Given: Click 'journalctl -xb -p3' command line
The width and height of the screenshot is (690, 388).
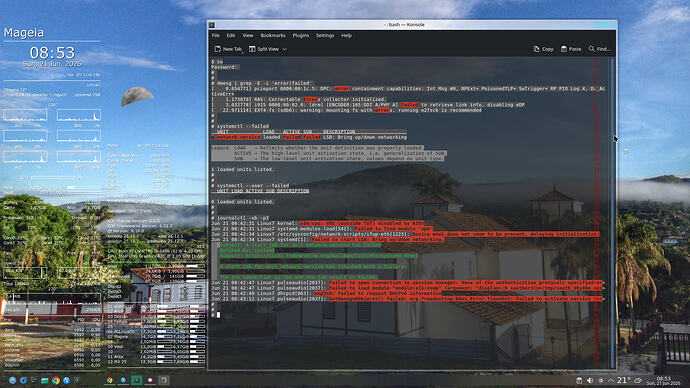Looking at the screenshot, I should pos(240,218).
